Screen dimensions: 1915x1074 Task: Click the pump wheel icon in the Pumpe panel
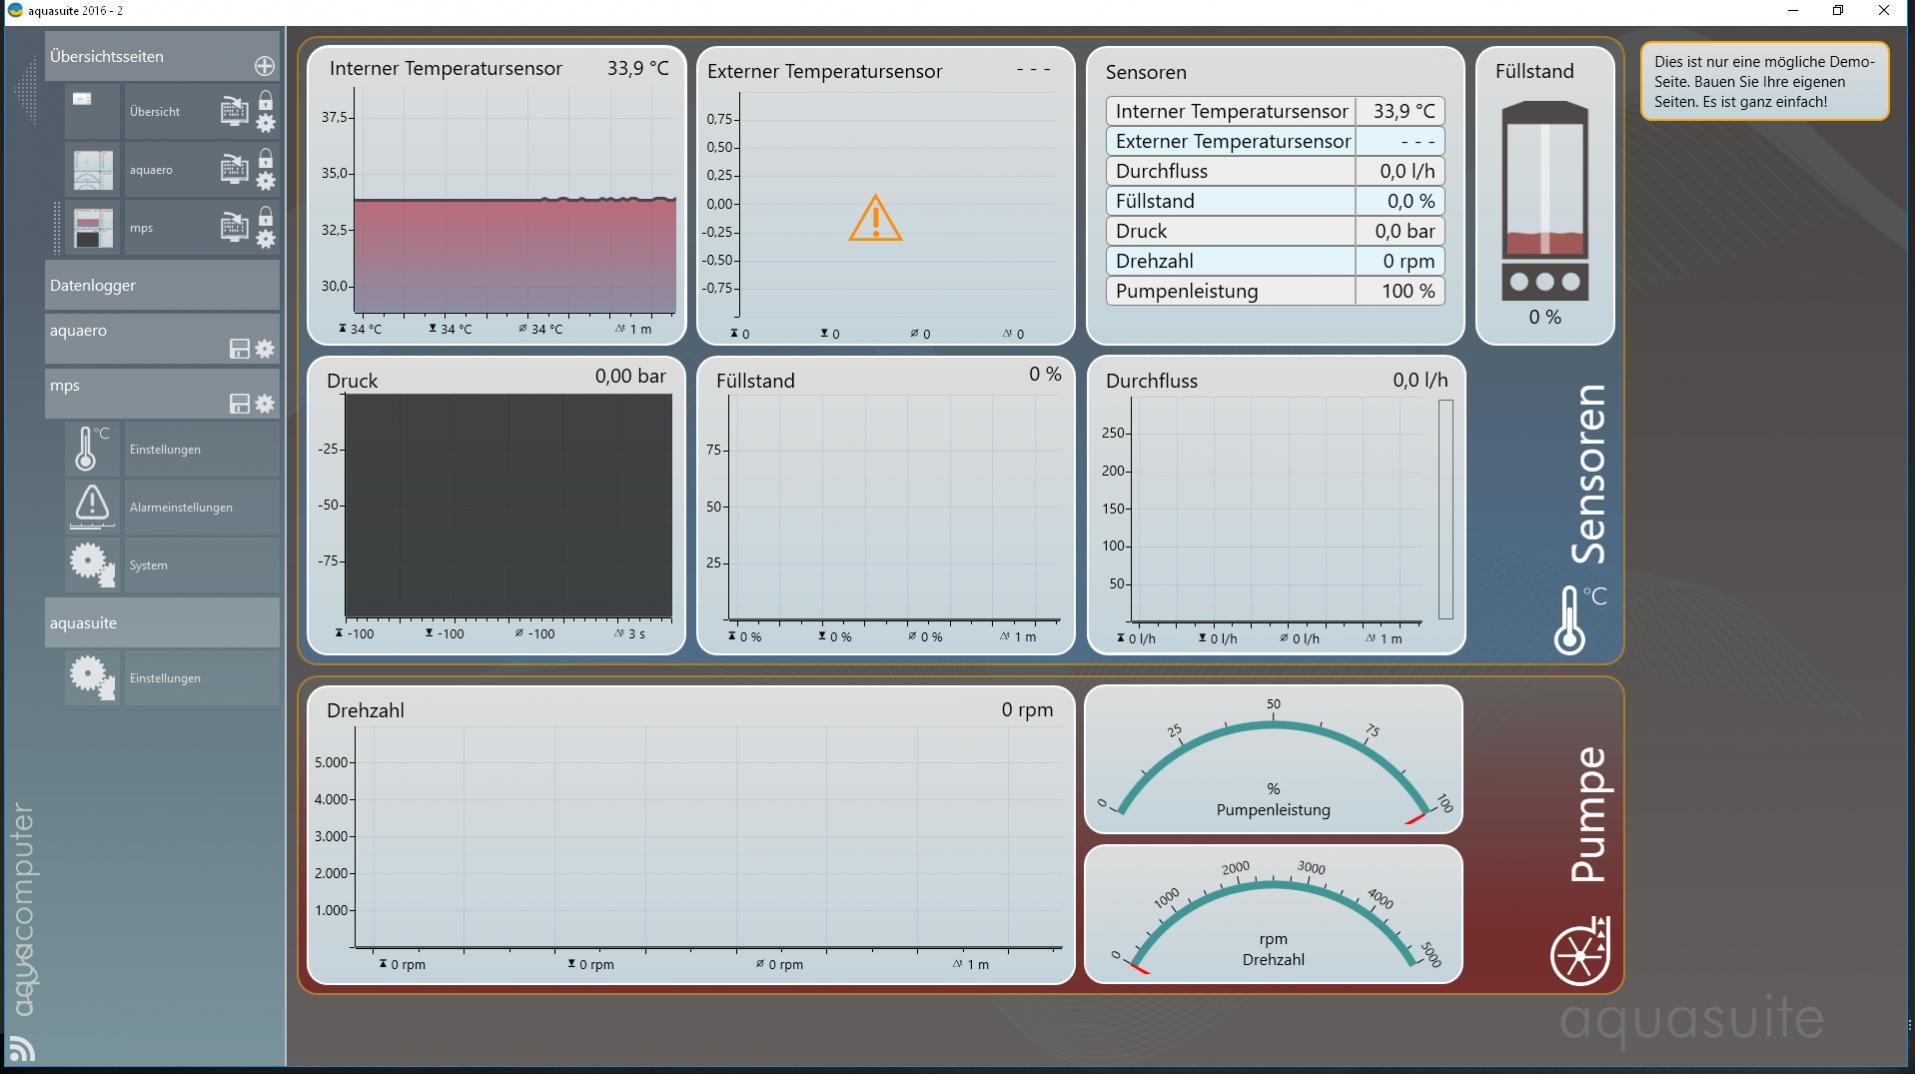pyautogui.click(x=1580, y=951)
